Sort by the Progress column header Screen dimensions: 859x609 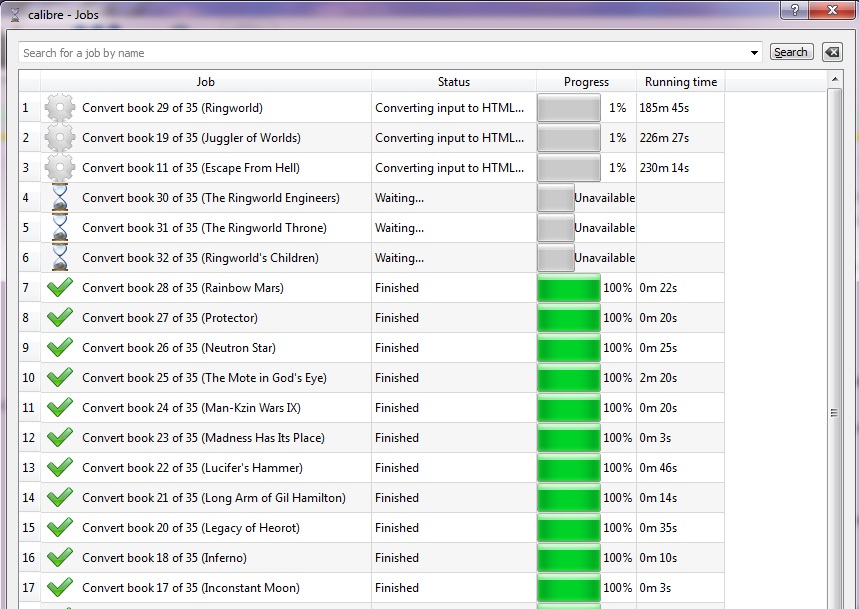(x=586, y=82)
